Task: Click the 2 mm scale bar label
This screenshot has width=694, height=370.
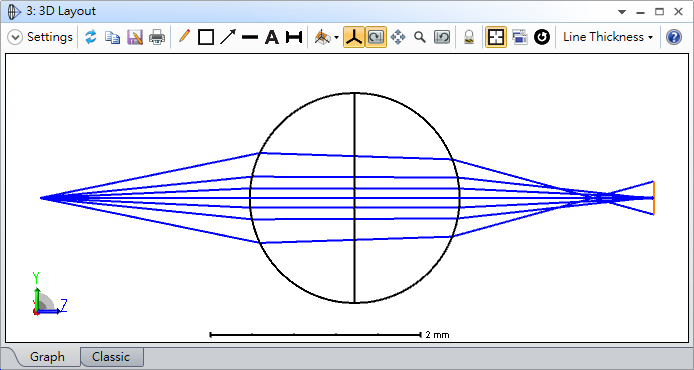Action: coord(437,335)
